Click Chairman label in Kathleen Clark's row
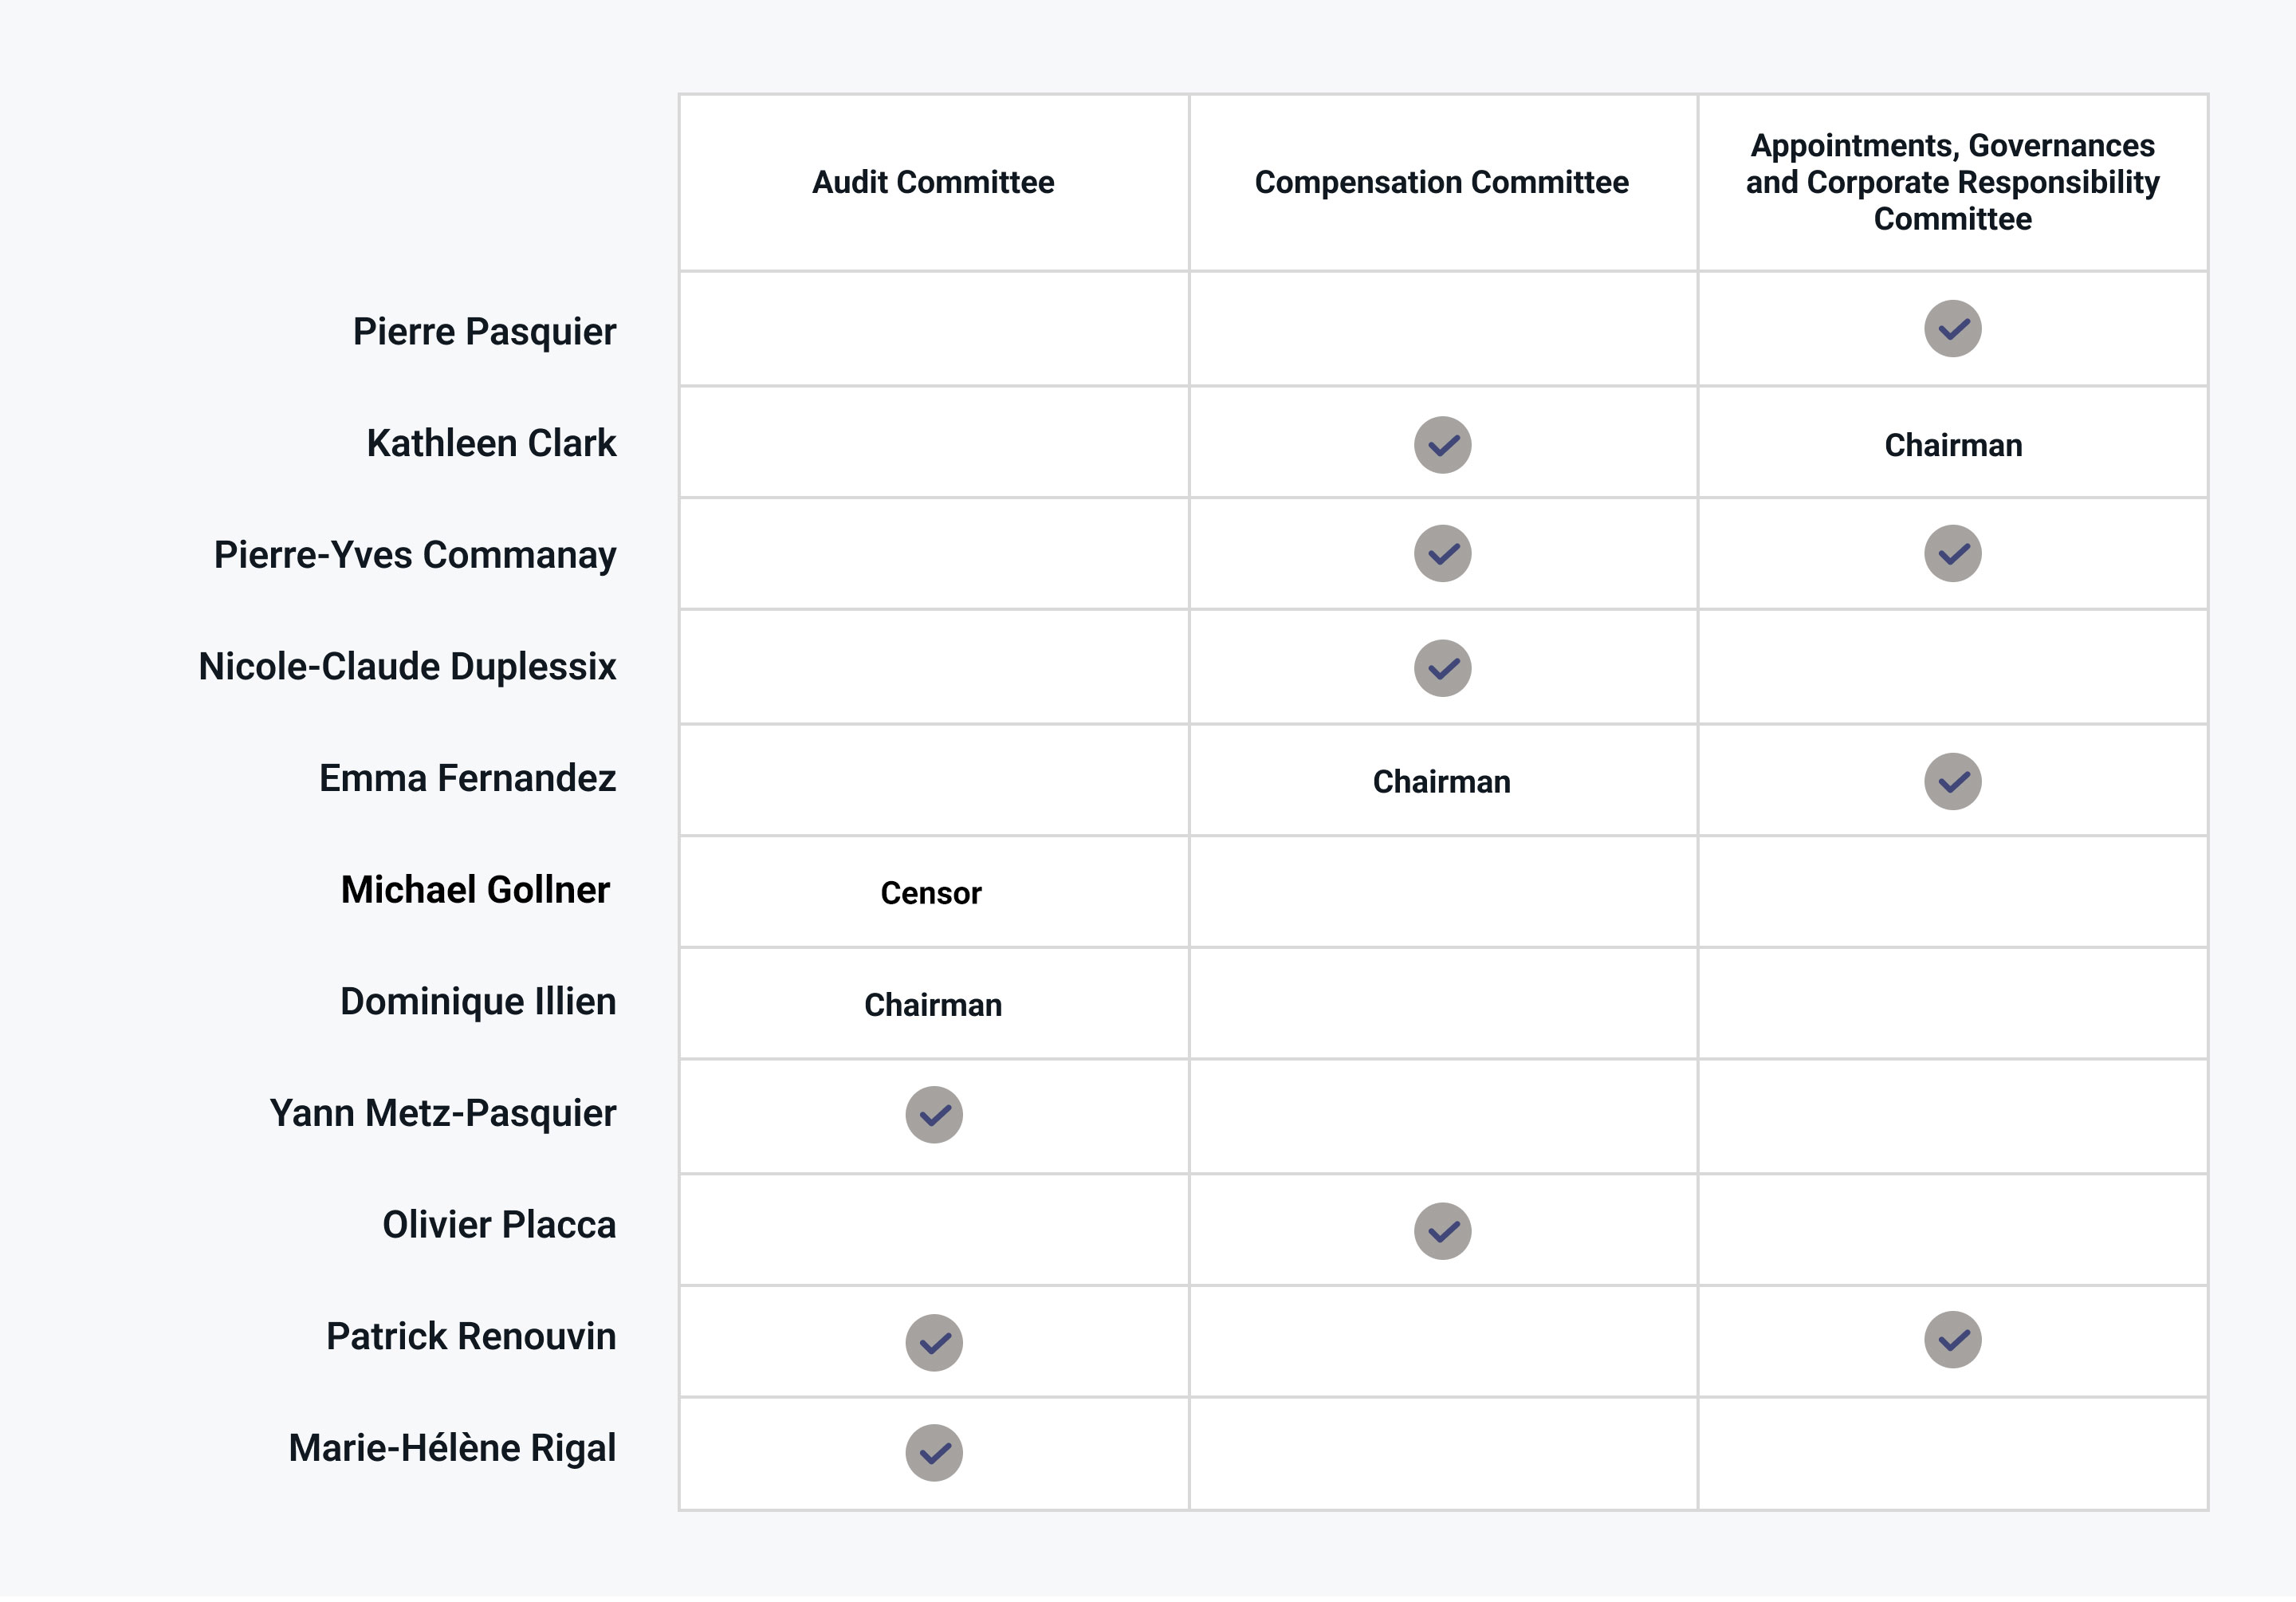 pyautogui.click(x=1953, y=445)
